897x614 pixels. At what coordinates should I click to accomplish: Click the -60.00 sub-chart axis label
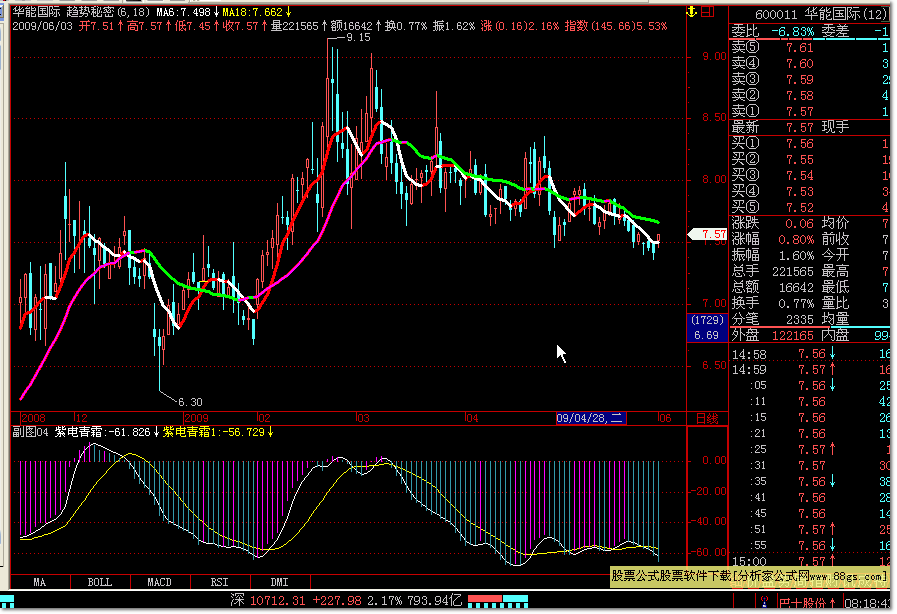tap(708, 552)
